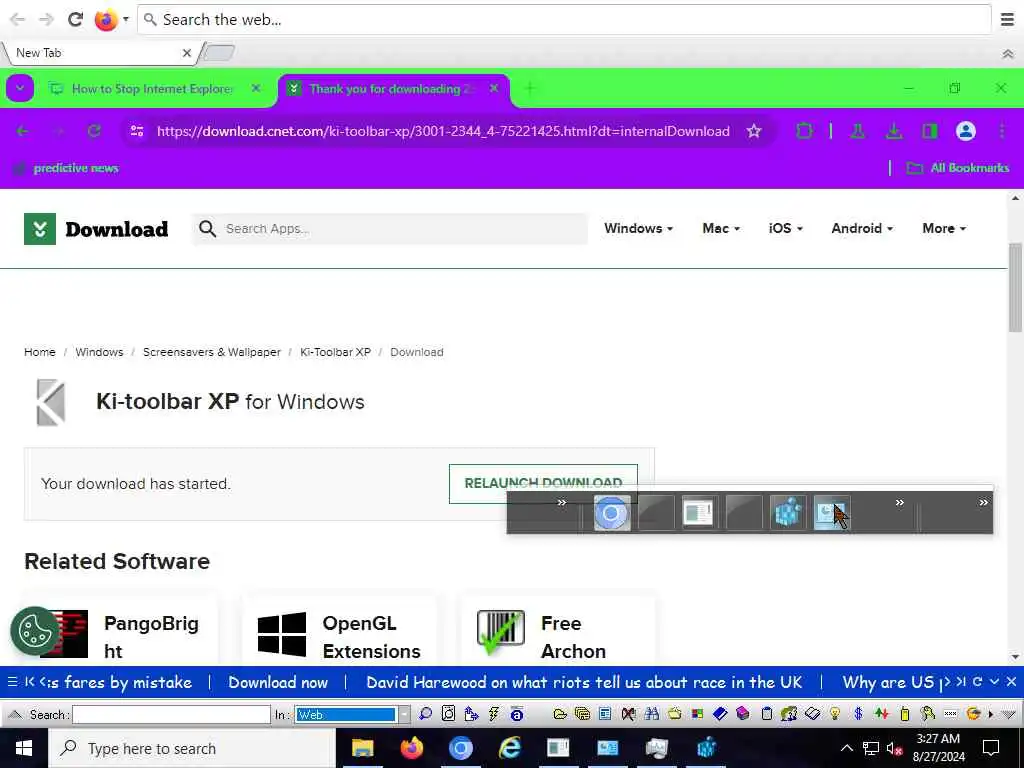The image size is (1024, 768).
Task: Expand the Firefox logo dropdown arrow
Action: coord(126,20)
